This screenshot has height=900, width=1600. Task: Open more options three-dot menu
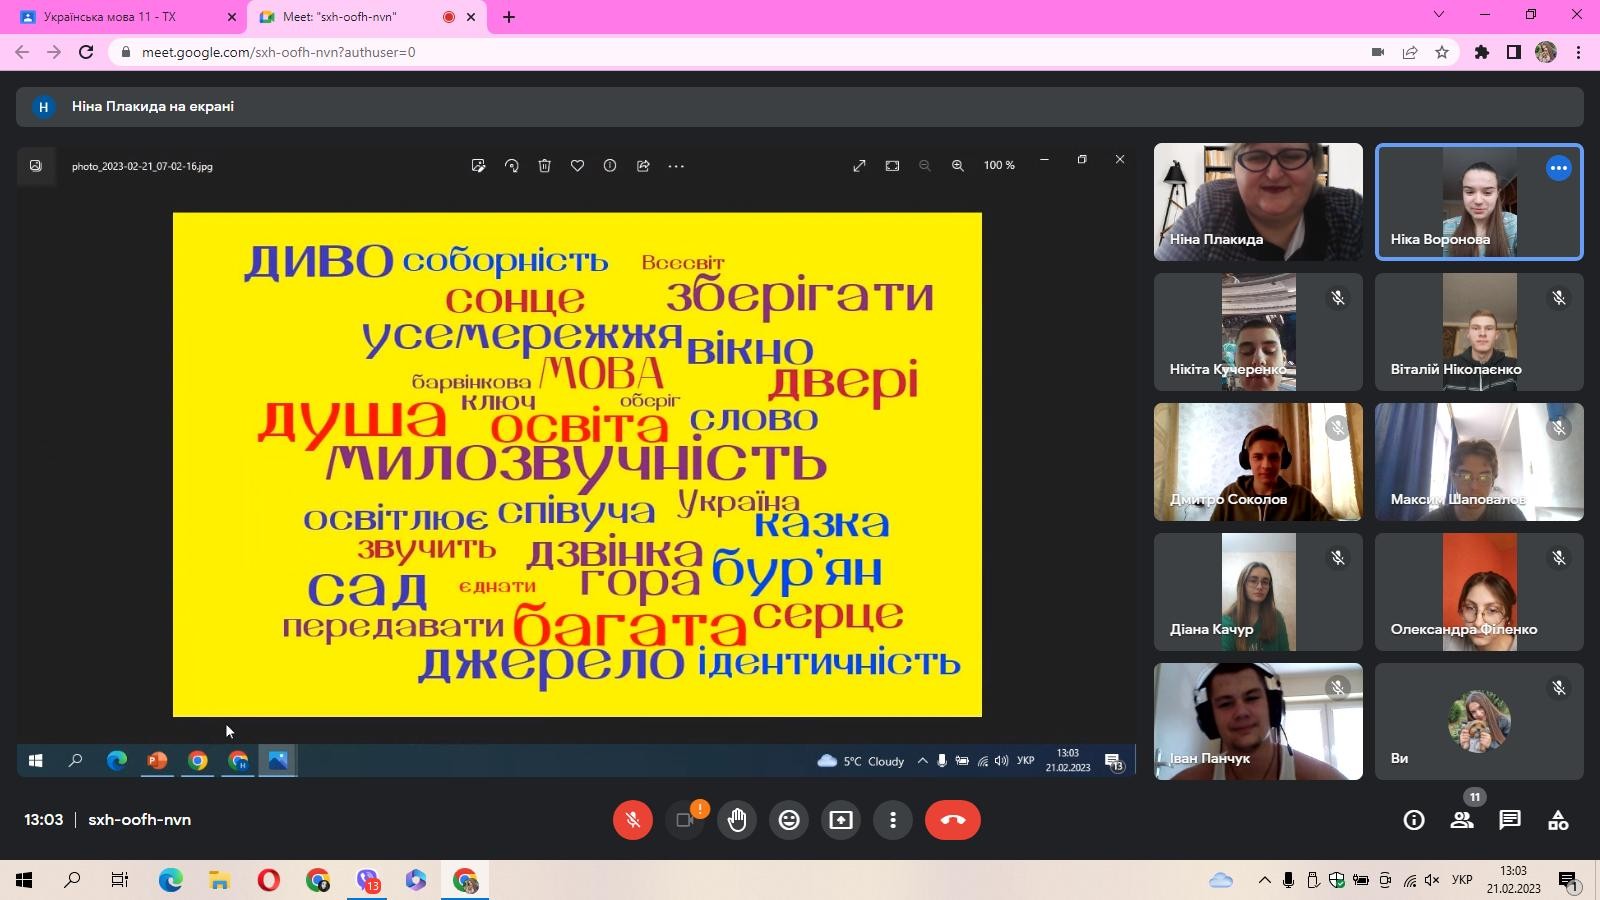893,820
